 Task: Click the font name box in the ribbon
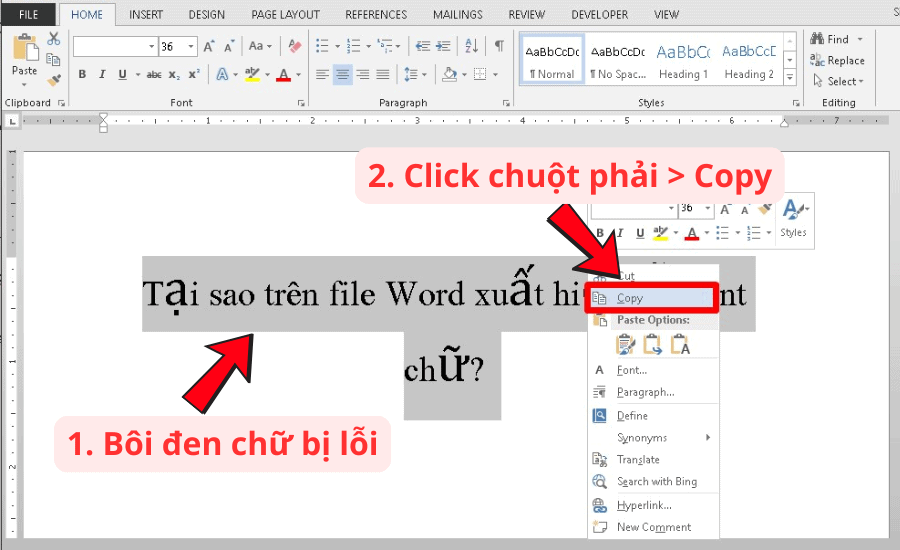pyautogui.click(x=109, y=47)
